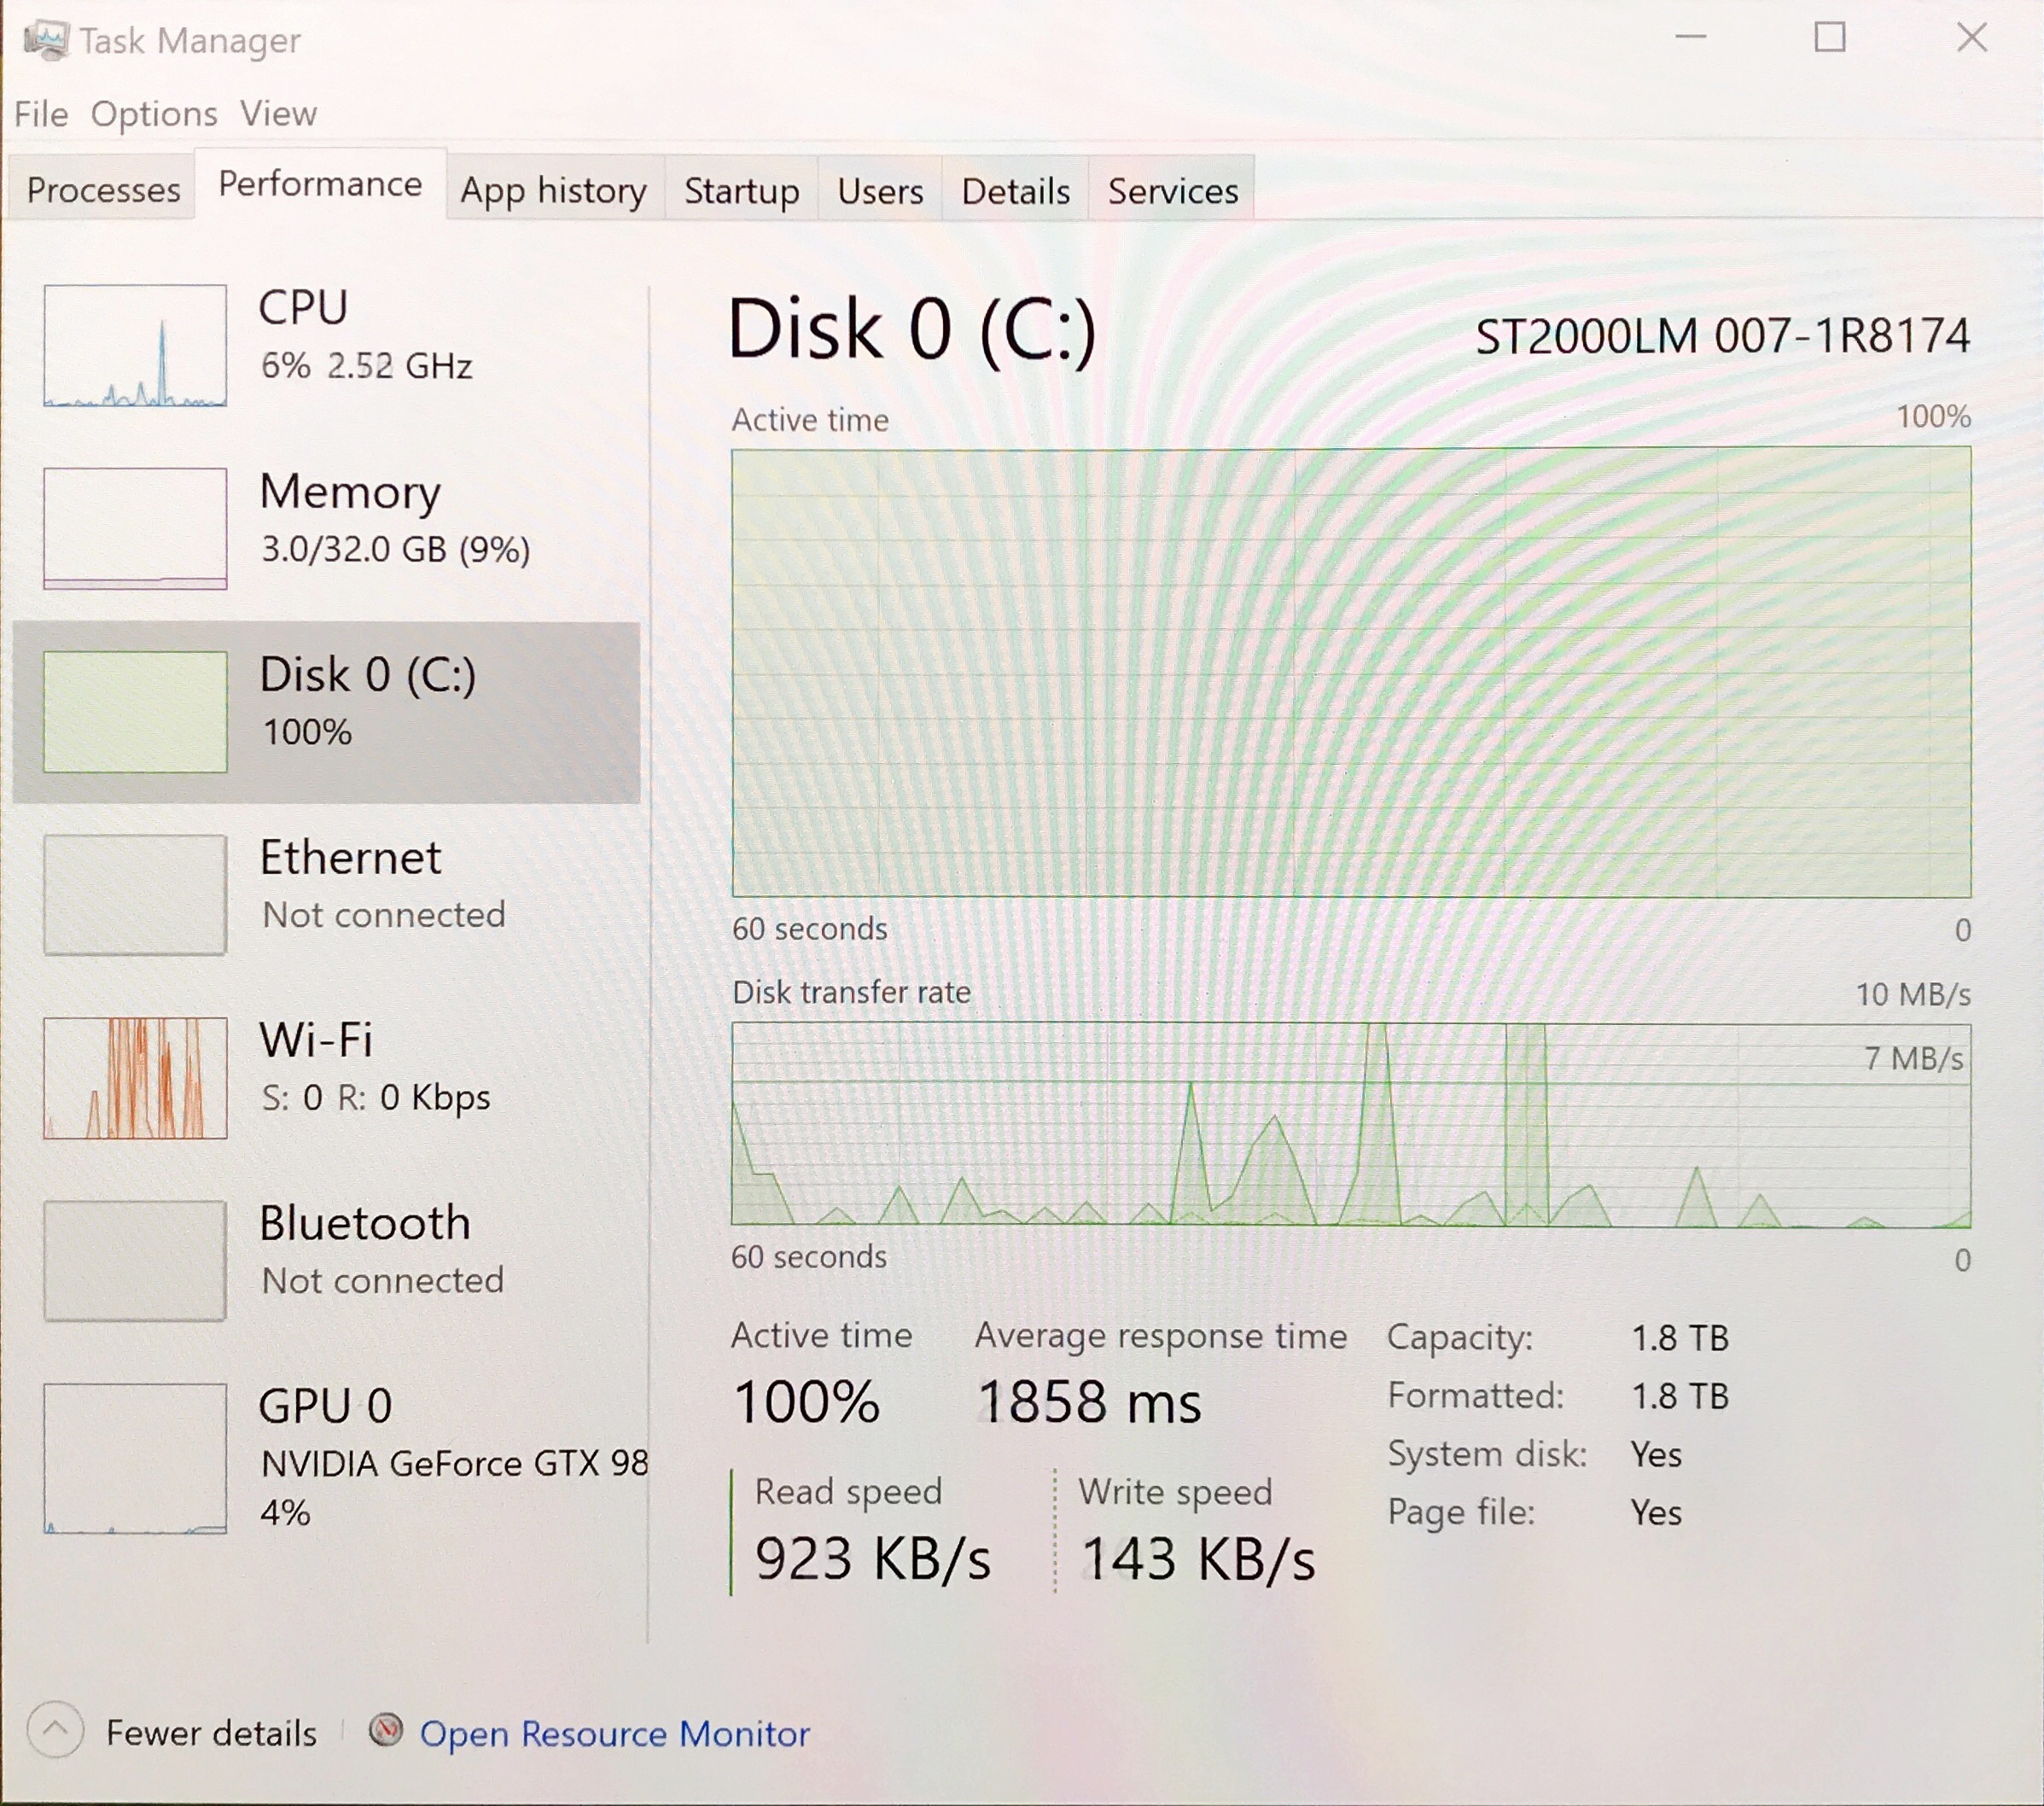Maximize the Task Manager window
The image size is (2044, 1806).
1830,38
